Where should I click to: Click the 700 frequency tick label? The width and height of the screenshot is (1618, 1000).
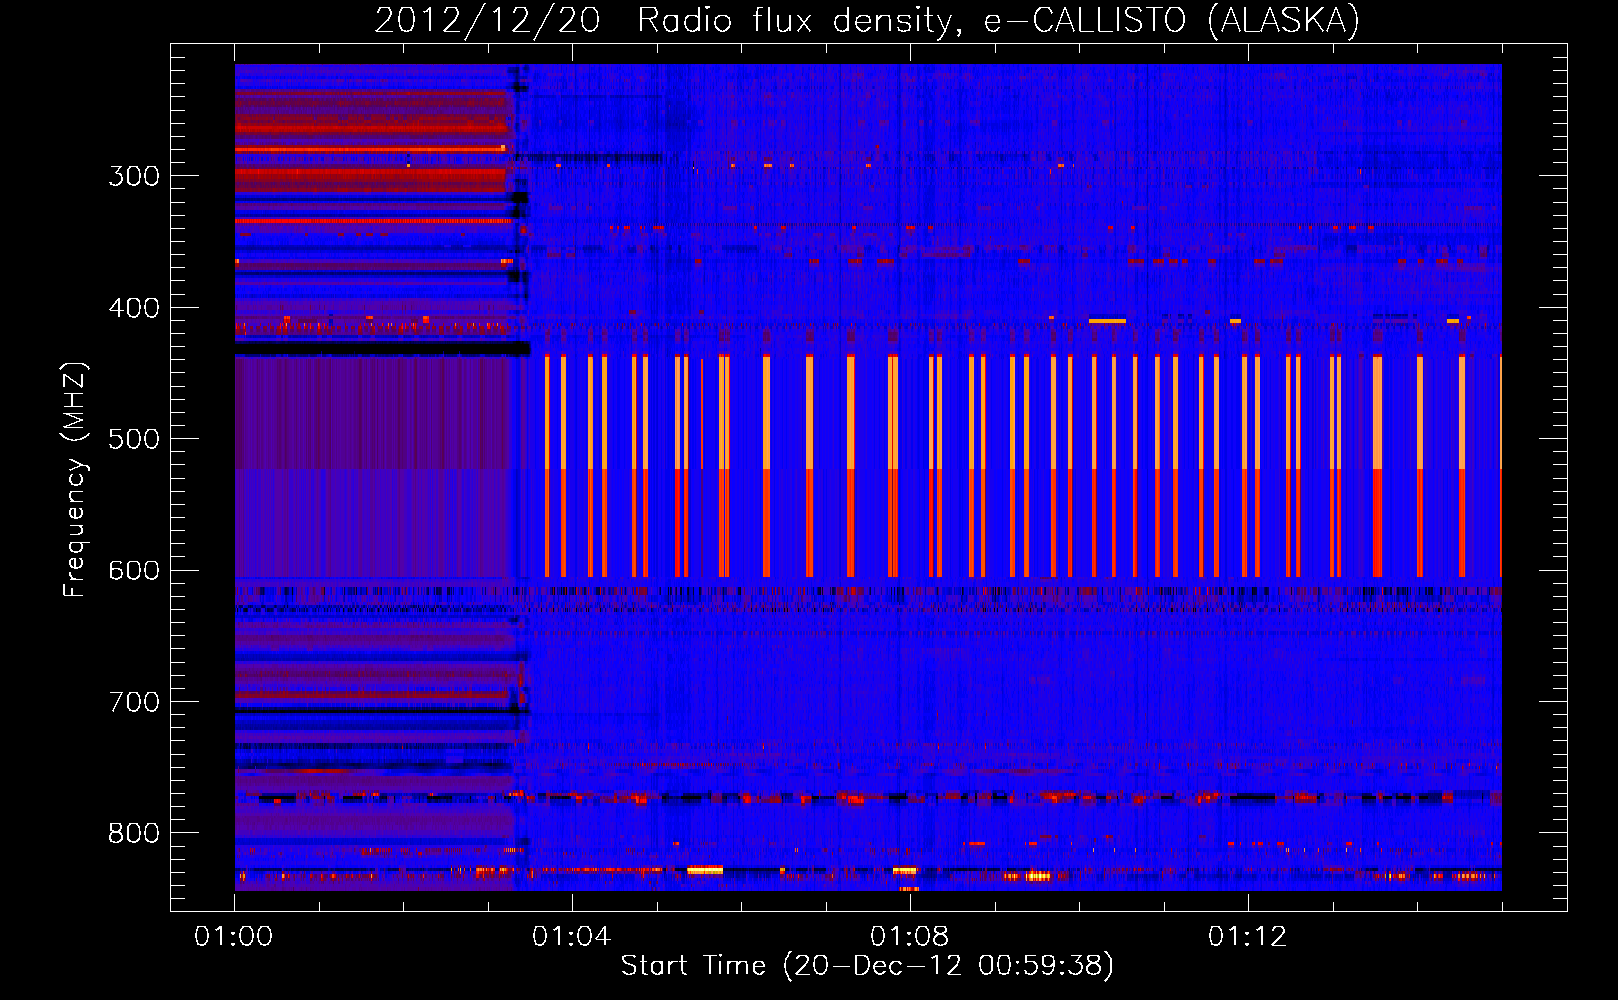(134, 702)
